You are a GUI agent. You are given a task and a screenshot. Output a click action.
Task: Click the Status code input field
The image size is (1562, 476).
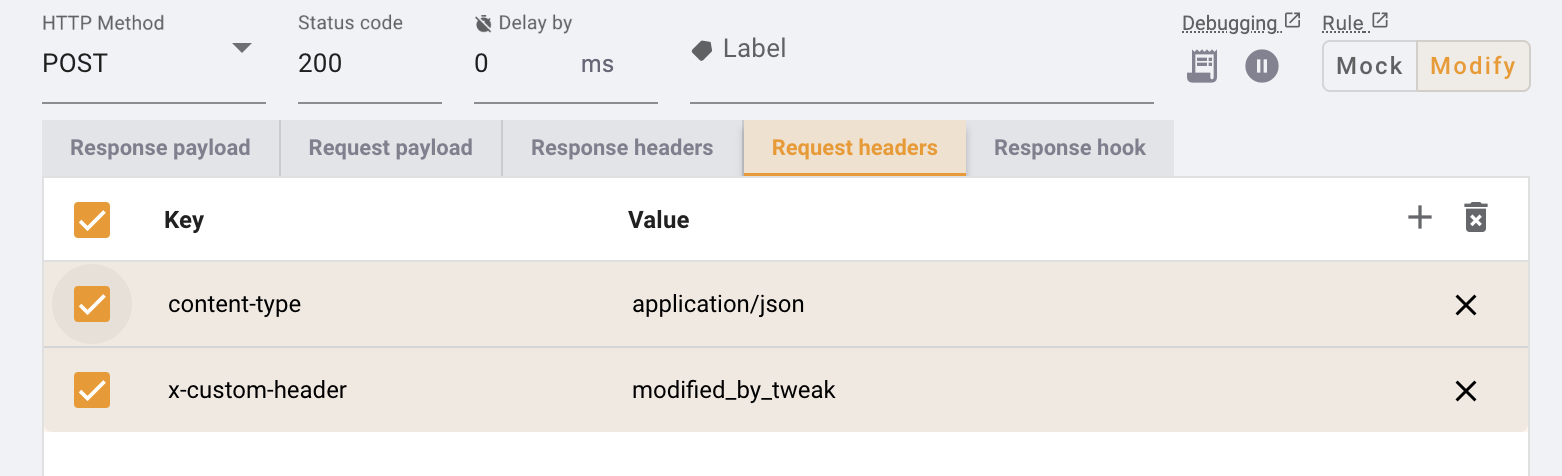click(x=369, y=64)
